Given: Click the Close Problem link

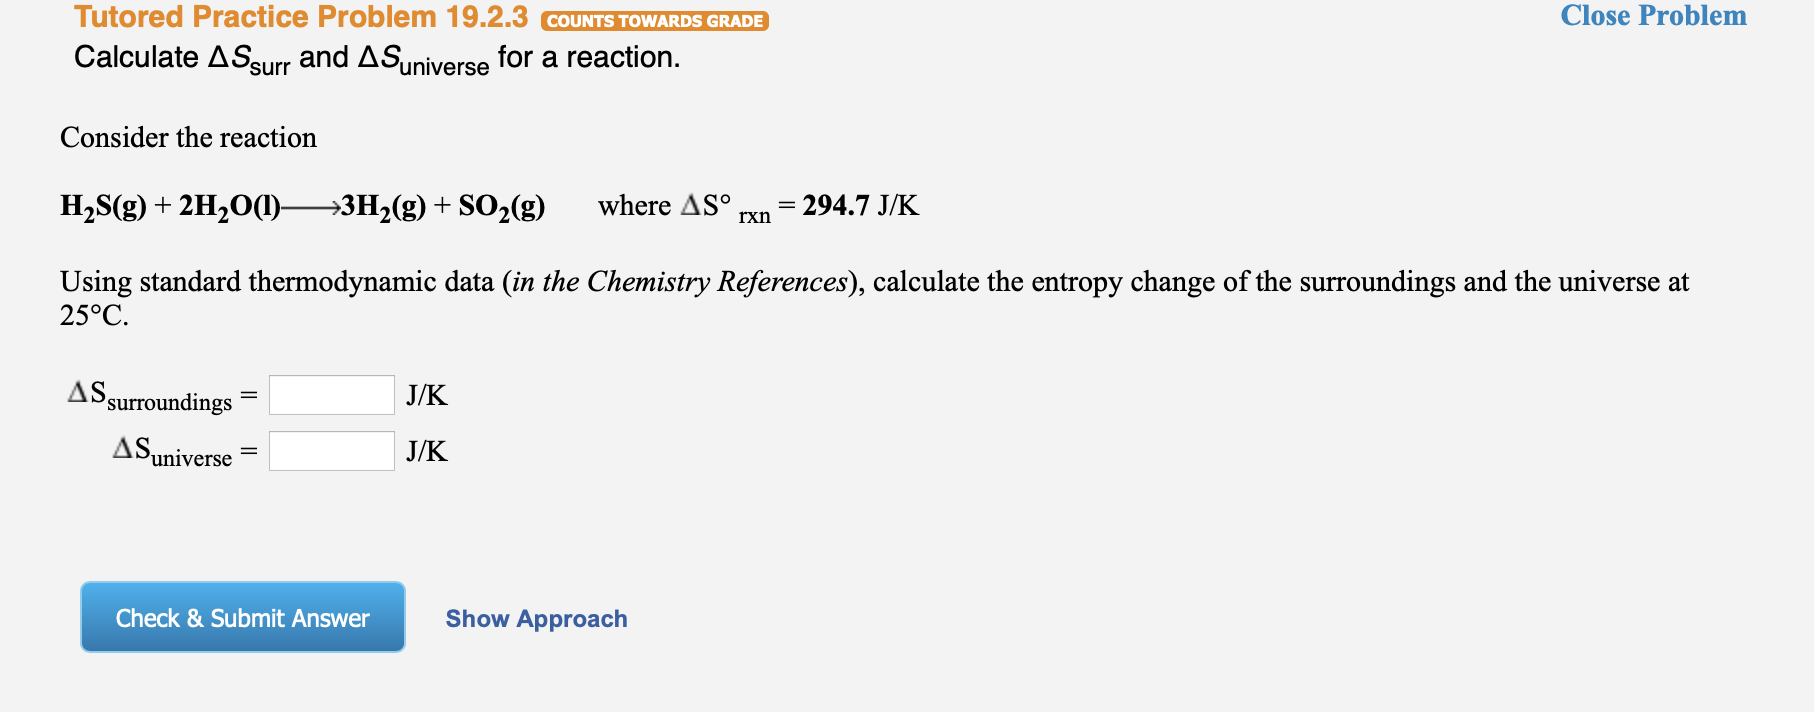Looking at the screenshot, I should (x=1657, y=16).
